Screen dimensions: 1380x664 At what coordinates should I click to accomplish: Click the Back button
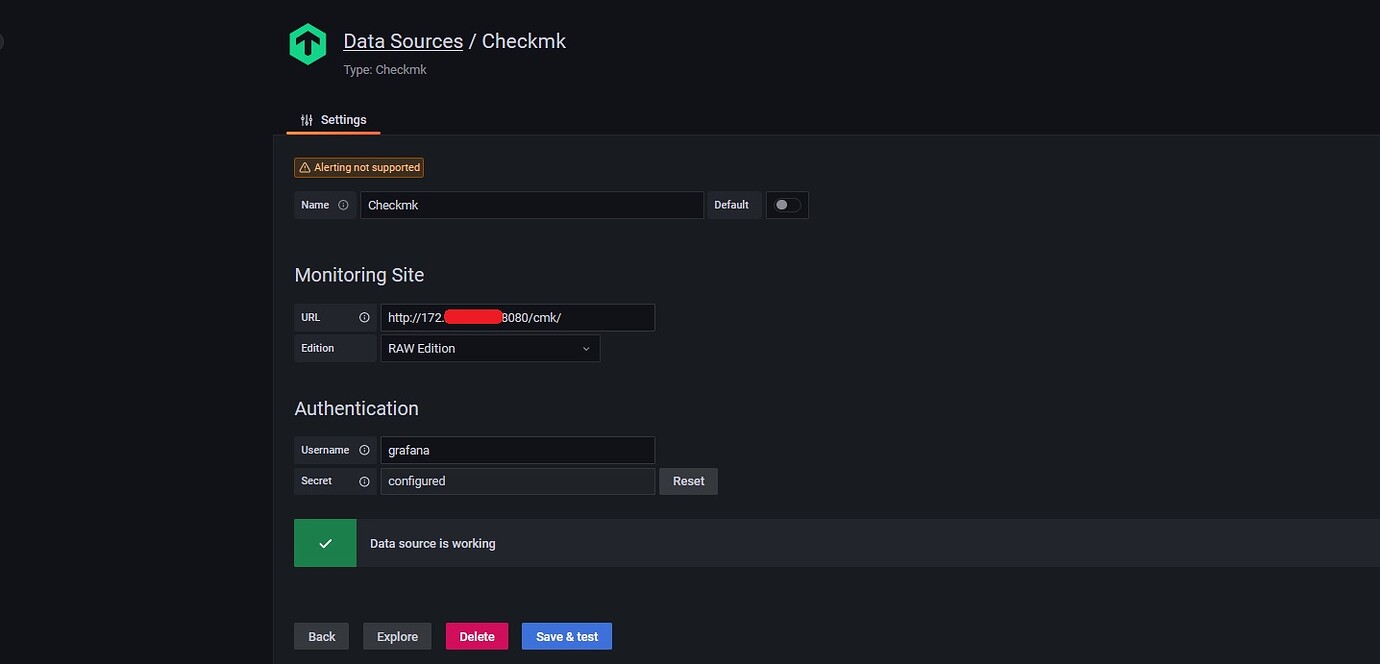321,636
